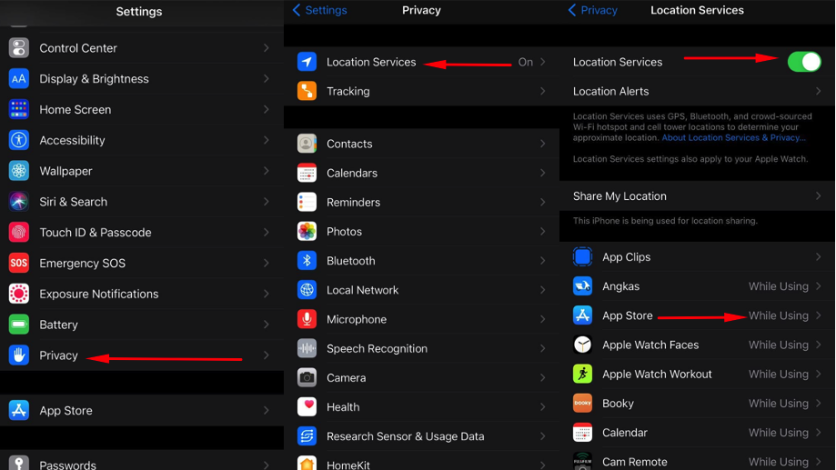The width and height of the screenshot is (836, 470).
Task: Expand Control Center row chevron
Action: [x=266, y=48]
